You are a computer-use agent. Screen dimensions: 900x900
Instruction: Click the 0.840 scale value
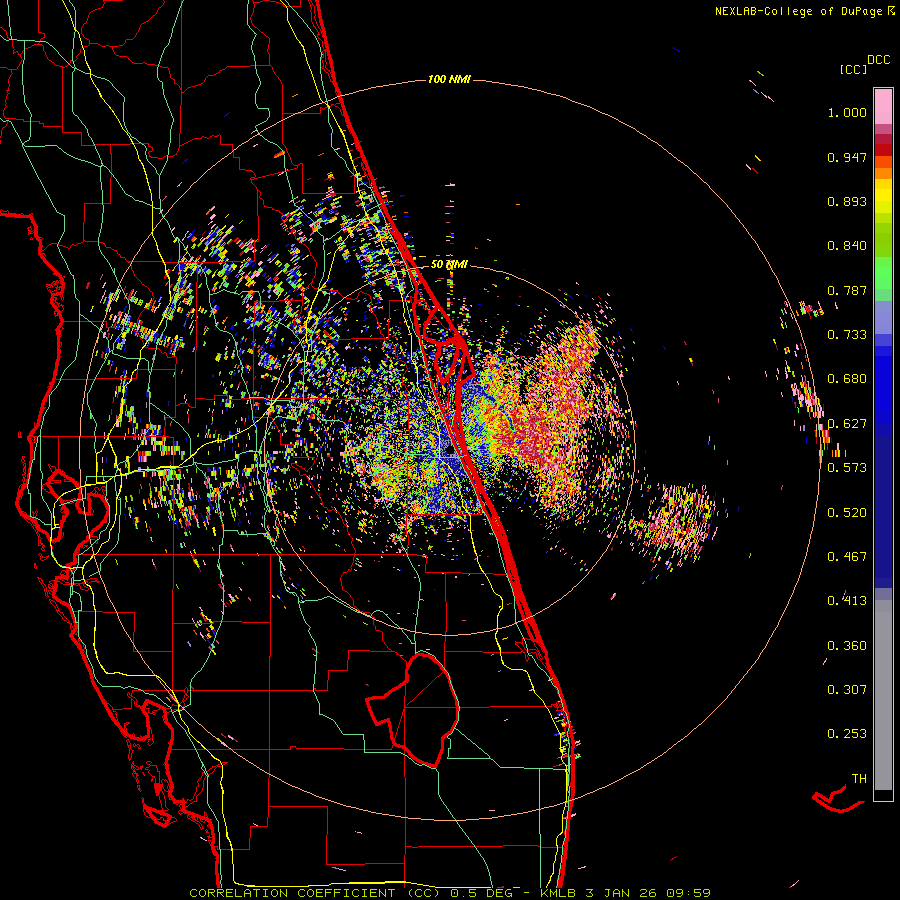[847, 246]
